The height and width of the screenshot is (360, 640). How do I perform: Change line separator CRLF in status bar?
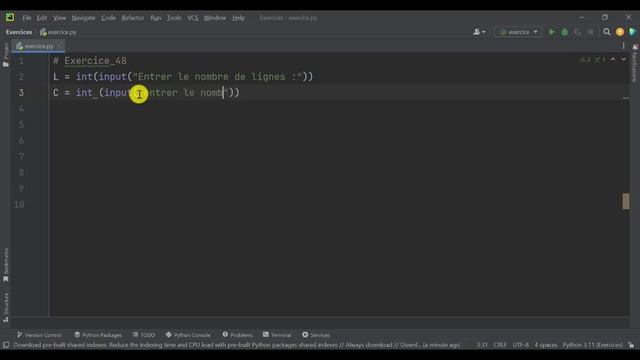(x=500, y=345)
